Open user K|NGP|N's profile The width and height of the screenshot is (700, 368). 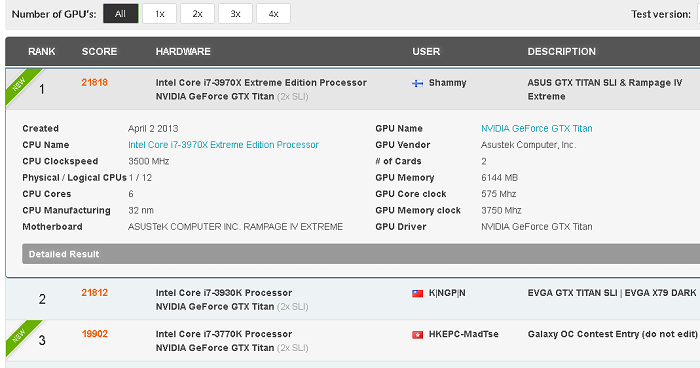pos(447,293)
